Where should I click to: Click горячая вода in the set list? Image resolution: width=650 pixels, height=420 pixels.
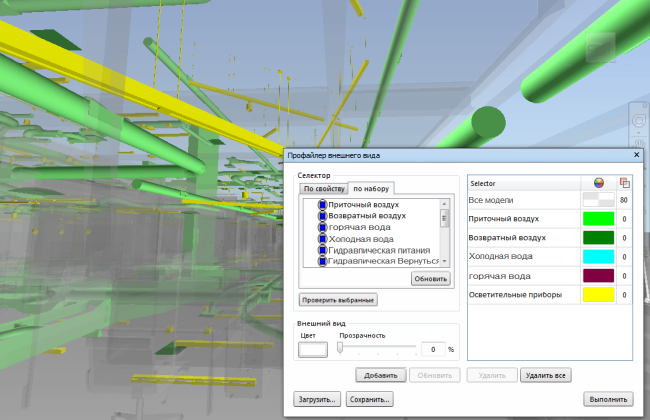pyautogui.click(x=359, y=228)
